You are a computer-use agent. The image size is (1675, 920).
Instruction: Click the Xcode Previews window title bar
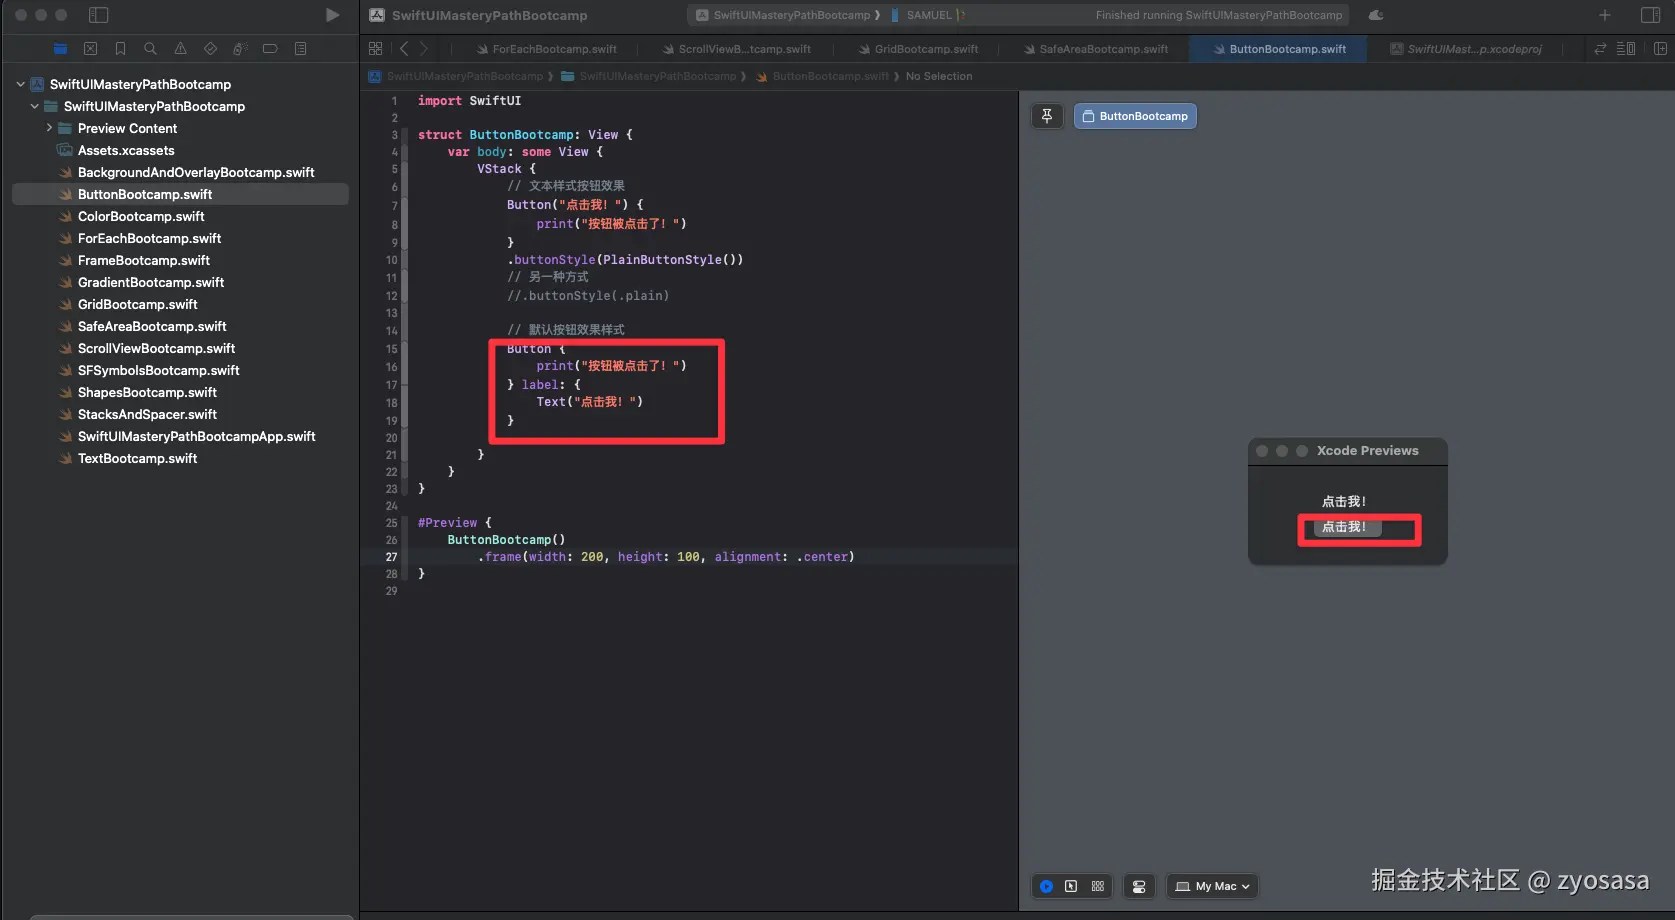point(1347,451)
